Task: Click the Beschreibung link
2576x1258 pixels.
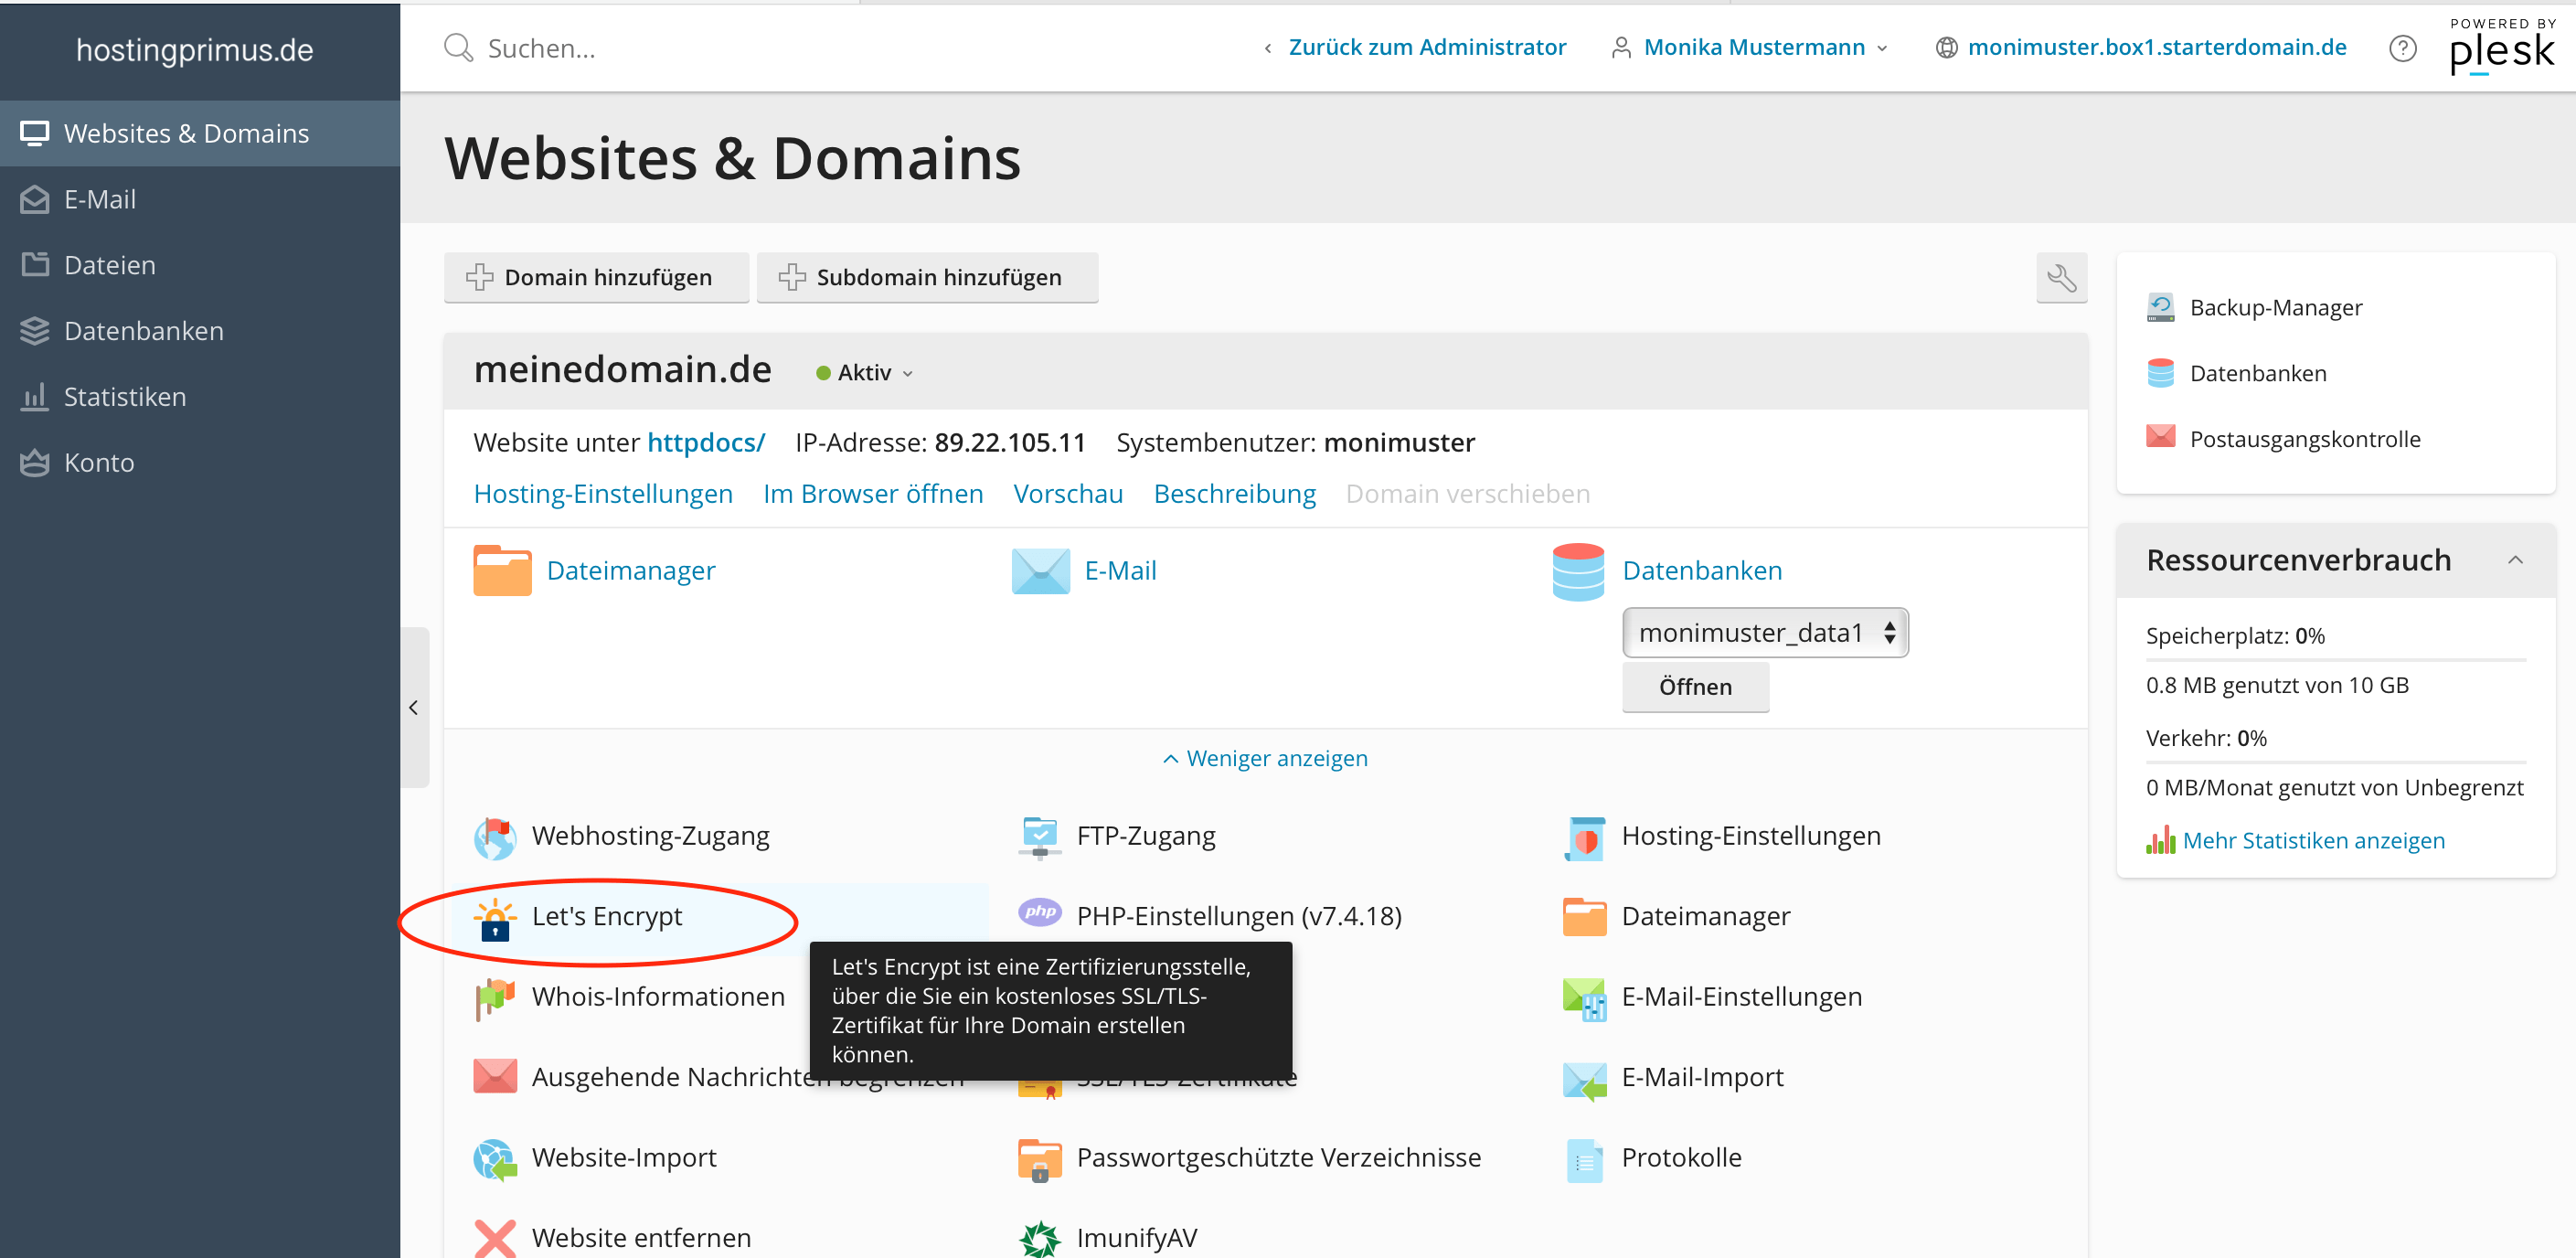Action: 1234,494
